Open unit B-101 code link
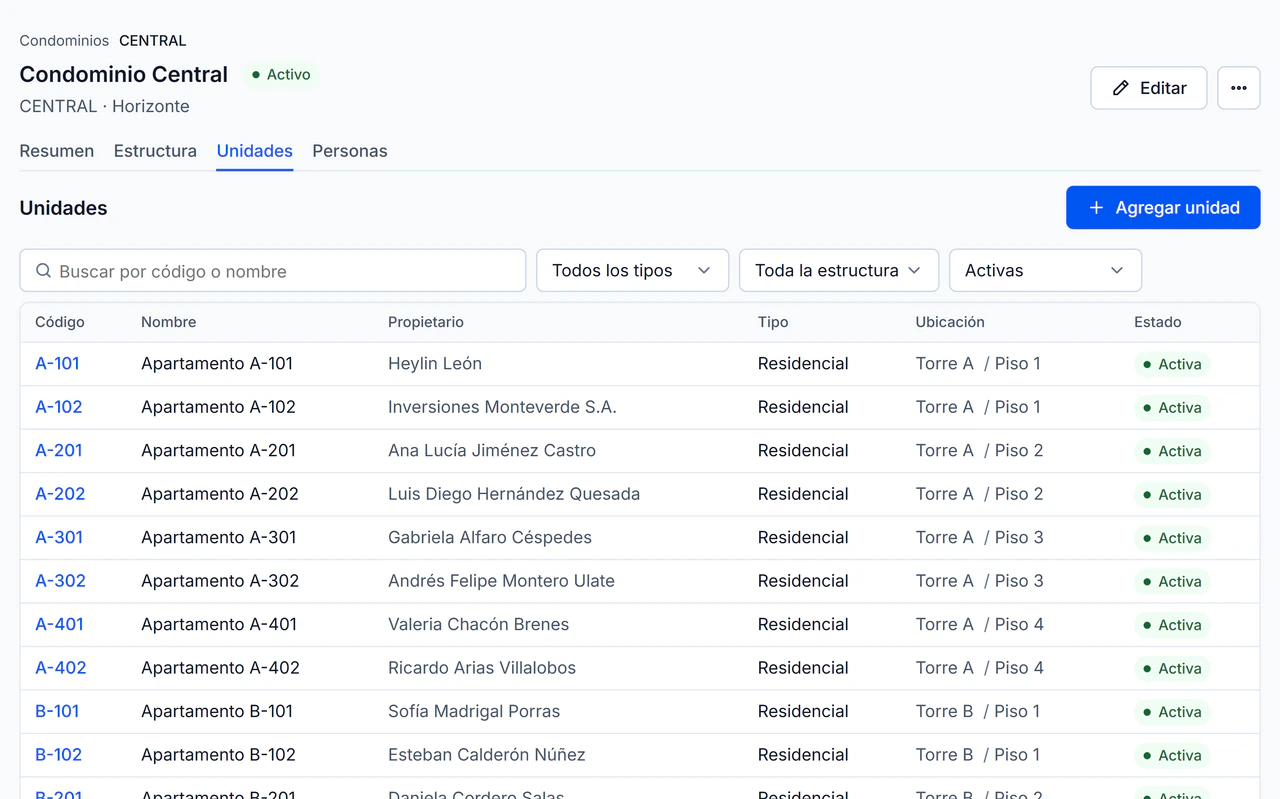This screenshot has width=1280, height=799. click(x=57, y=711)
